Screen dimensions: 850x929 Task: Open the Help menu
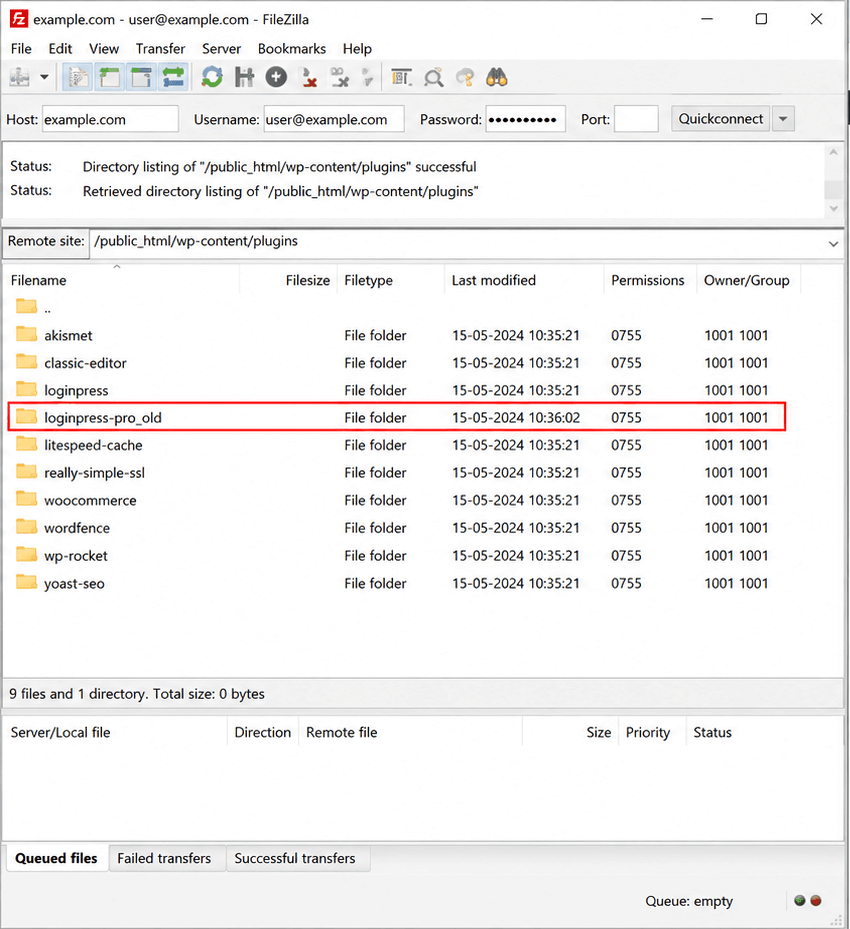click(357, 49)
